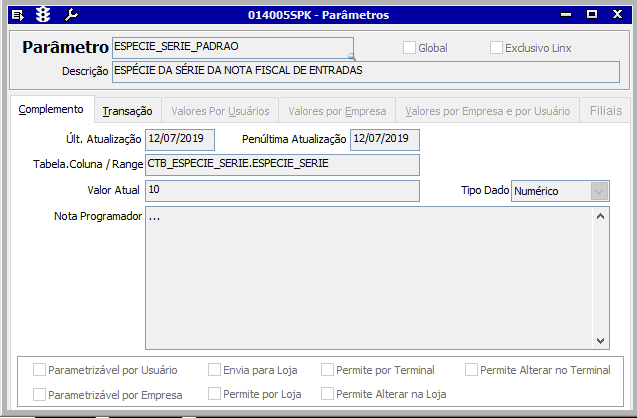Click the window title 014005SPK - Parâmetros
Screen dimensions: 637x418
(x=318, y=15)
